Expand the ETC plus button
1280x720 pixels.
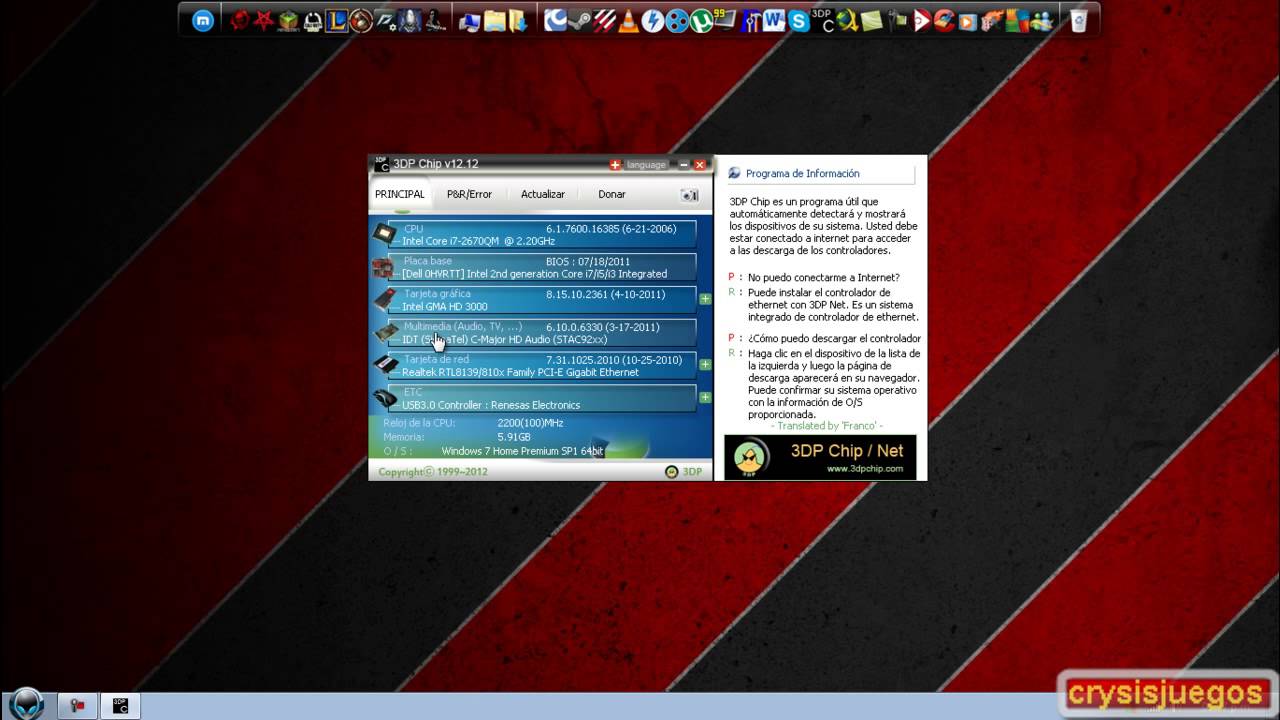click(705, 398)
